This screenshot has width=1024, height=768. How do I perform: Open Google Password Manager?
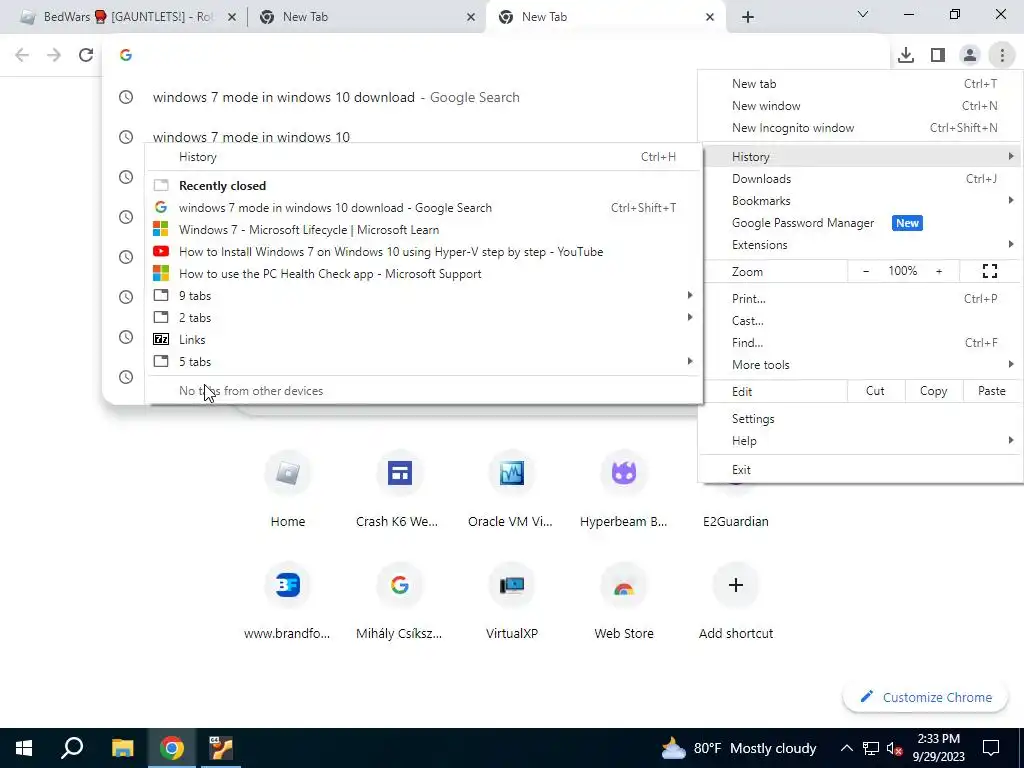[861, 223]
